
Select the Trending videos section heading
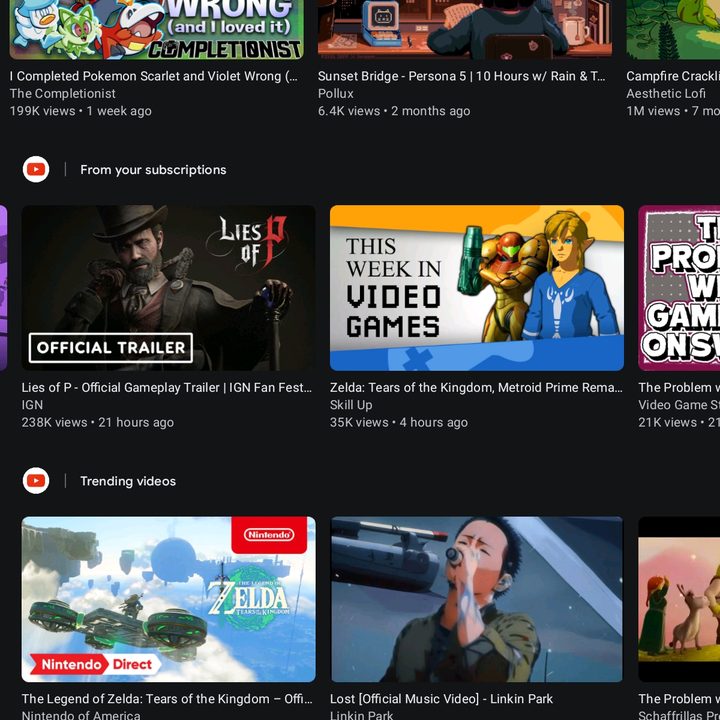[x=128, y=481]
